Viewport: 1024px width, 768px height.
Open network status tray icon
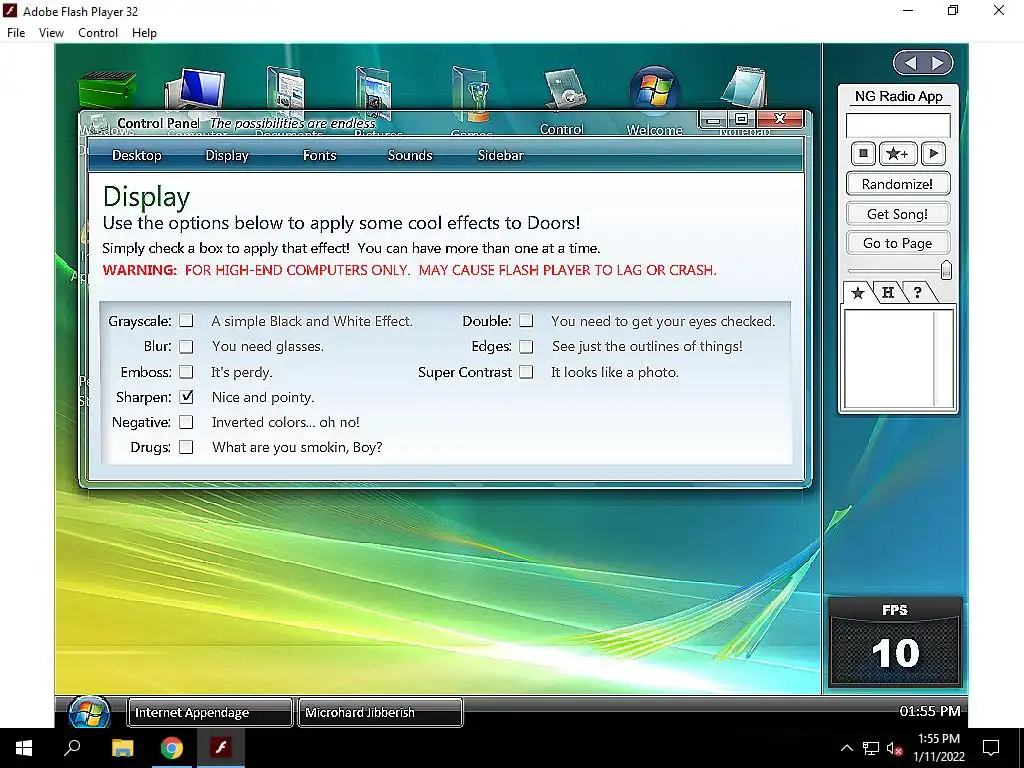pyautogui.click(x=871, y=748)
